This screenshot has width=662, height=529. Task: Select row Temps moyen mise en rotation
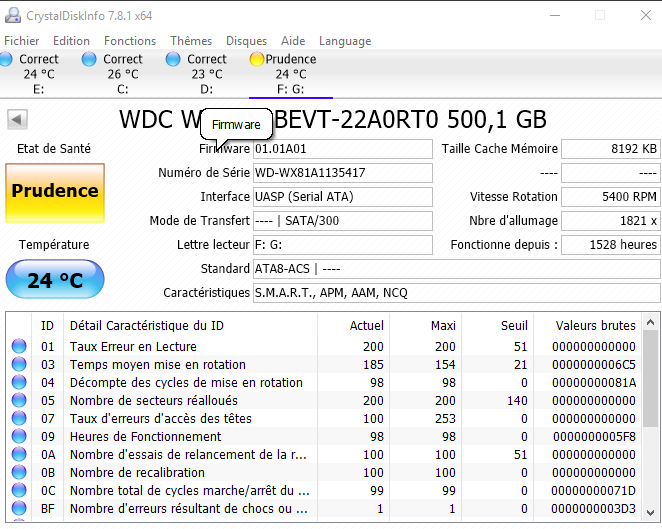(324, 364)
